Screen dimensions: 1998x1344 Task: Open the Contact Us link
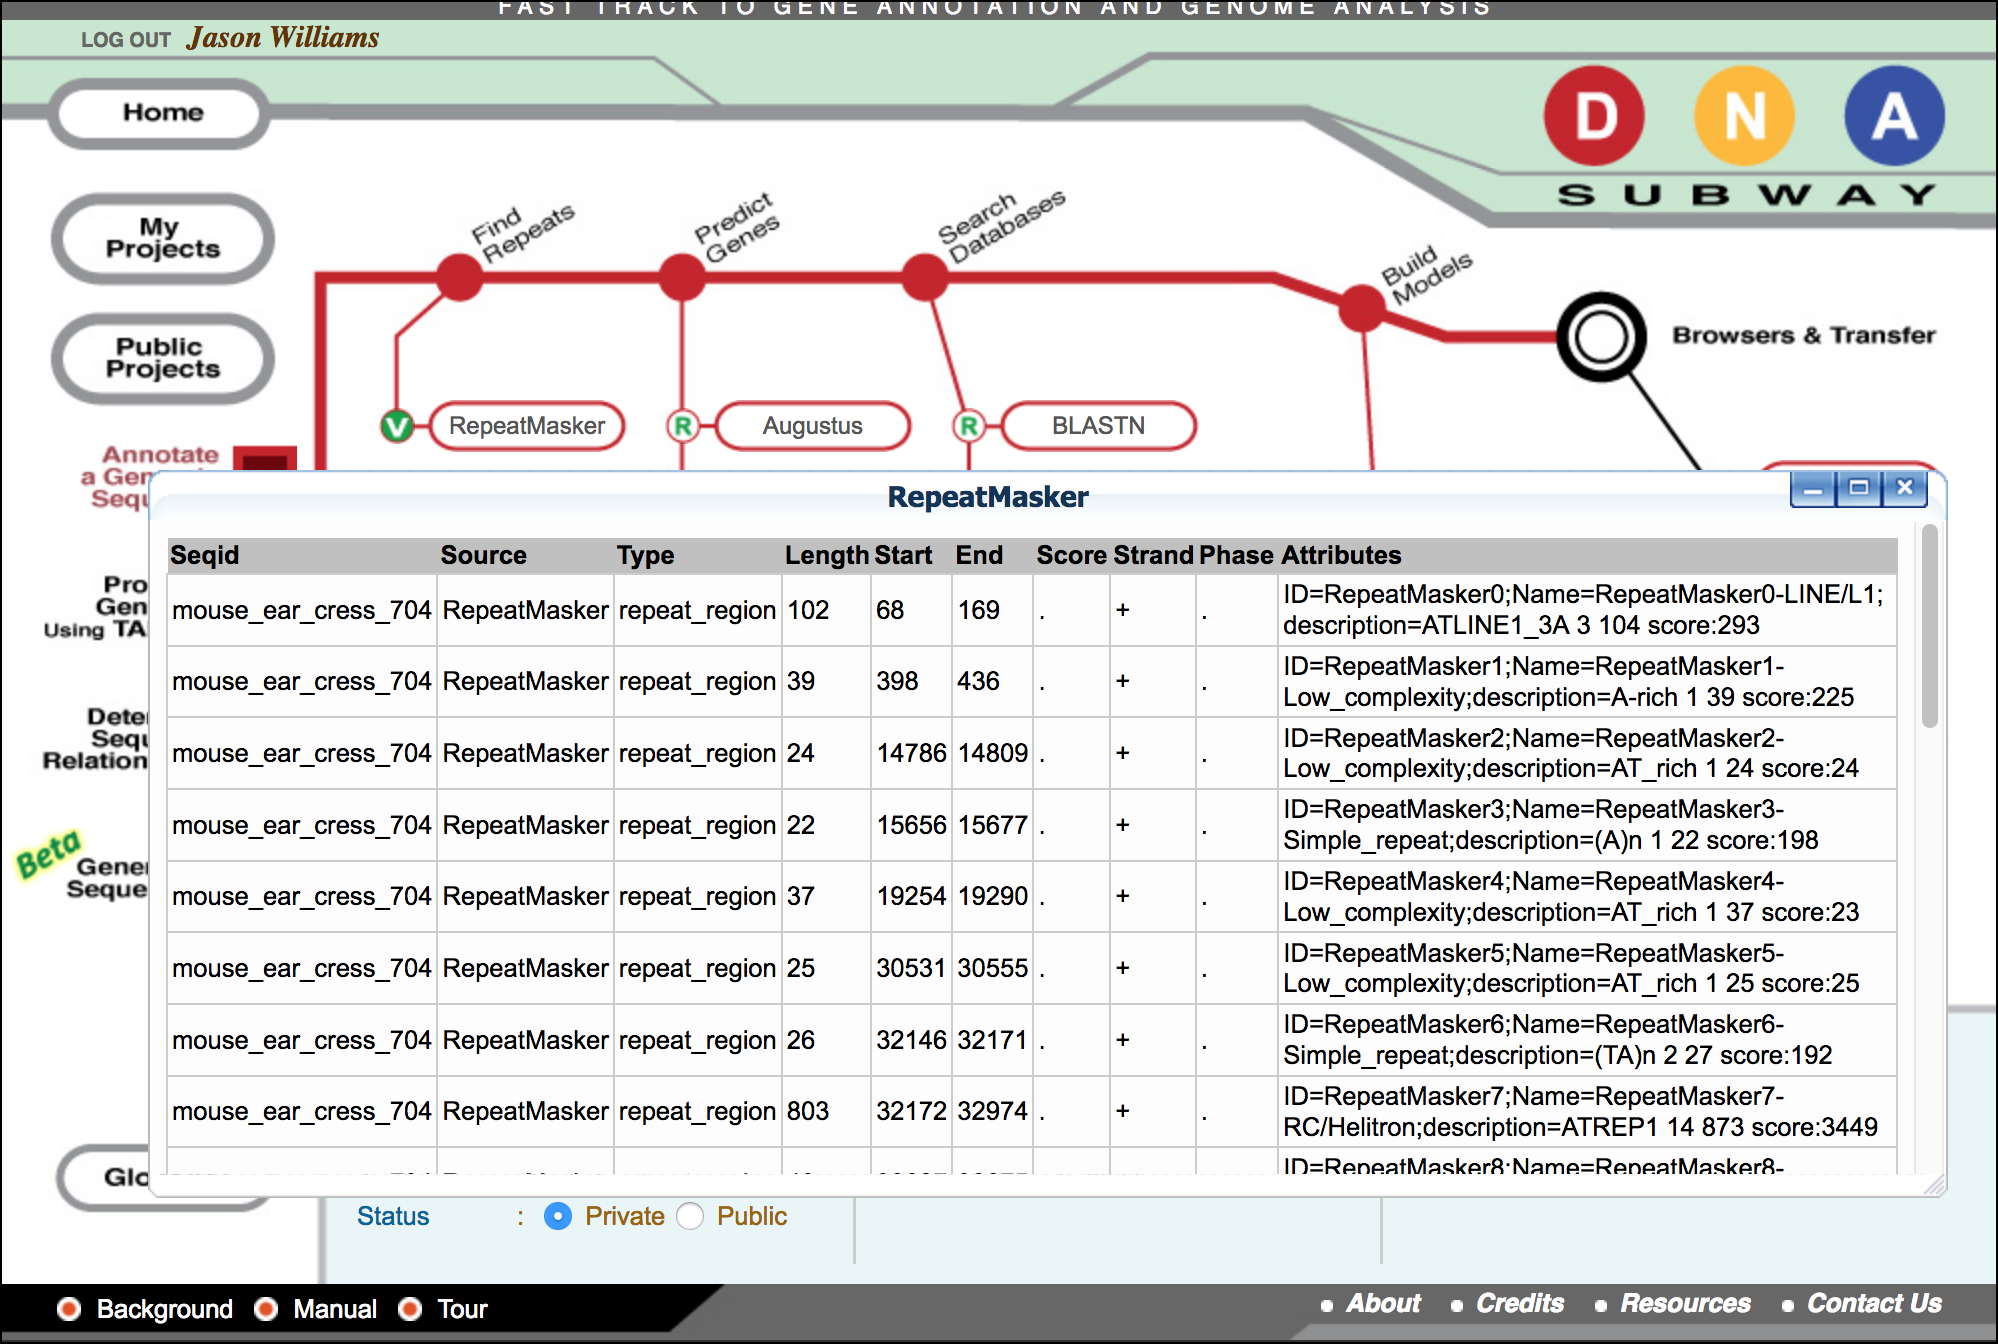1874,1303
